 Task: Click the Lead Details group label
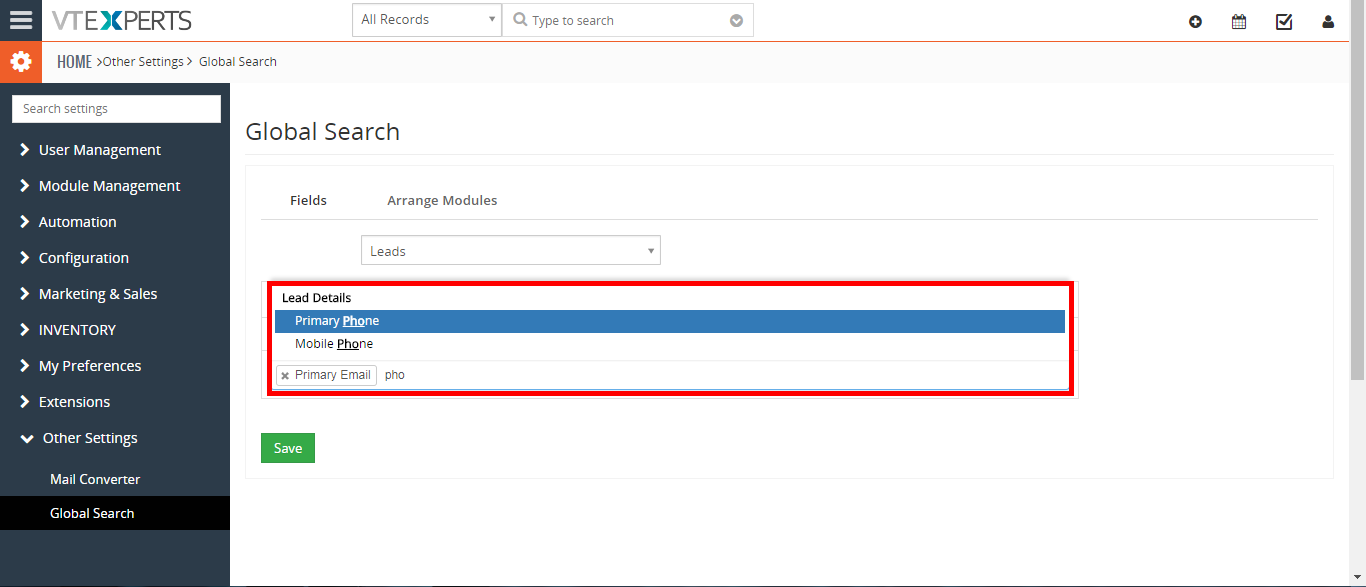pyautogui.click(x=317, y=298)
